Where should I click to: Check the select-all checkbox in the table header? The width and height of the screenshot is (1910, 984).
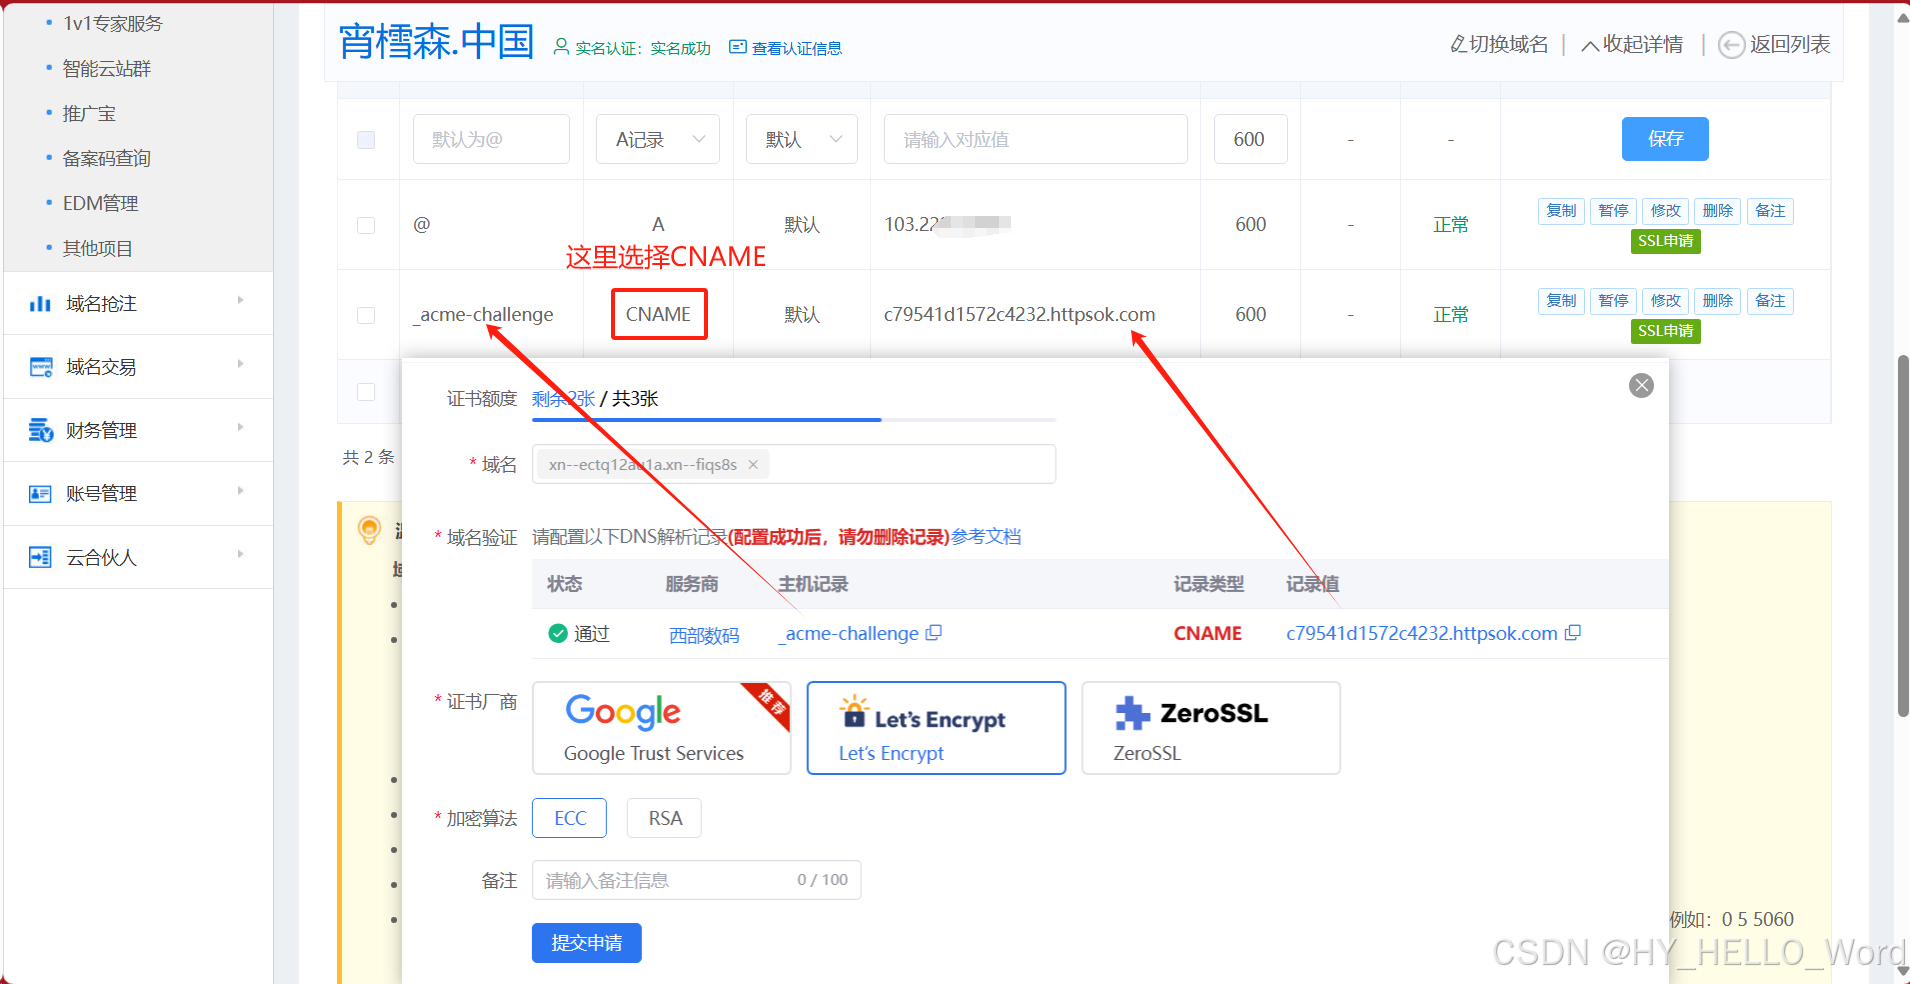[366, 140]
